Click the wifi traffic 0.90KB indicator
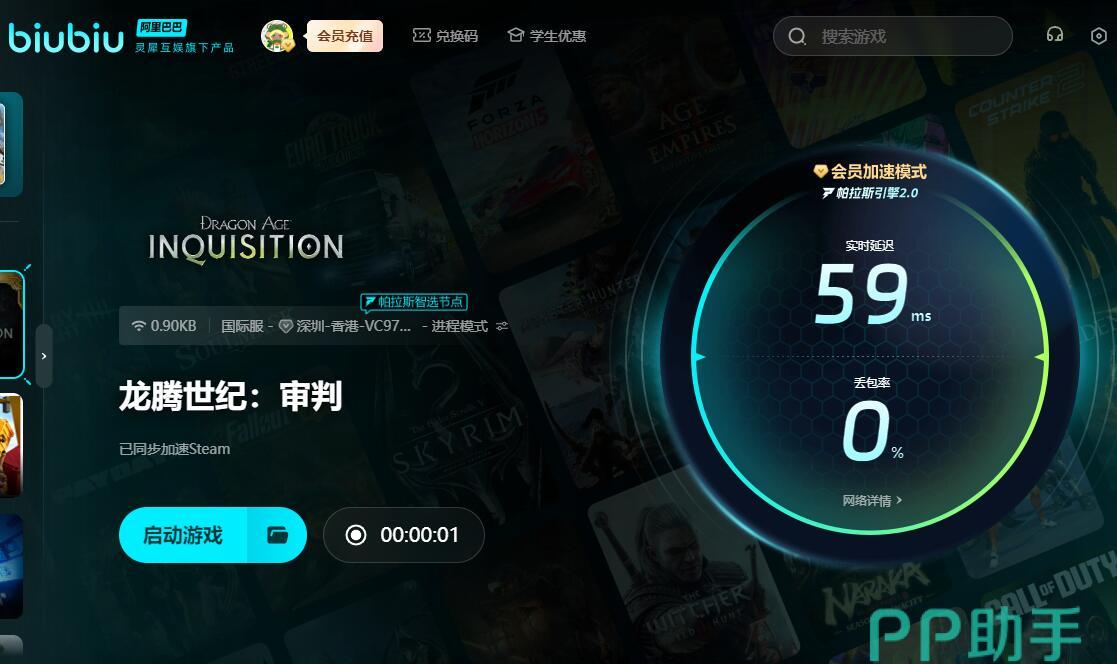The image size is (1117, 664). click(164, 326)
